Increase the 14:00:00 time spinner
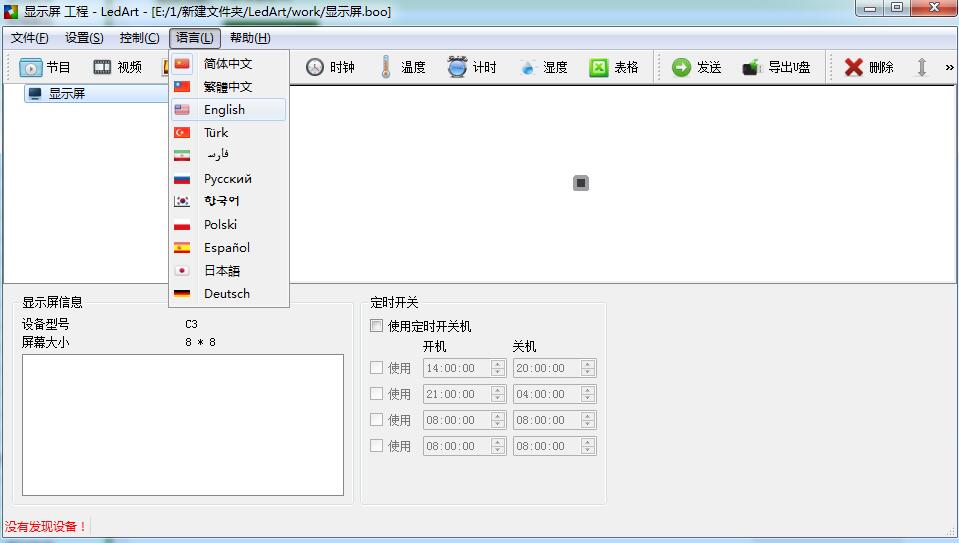 click(x=498, y=364)
